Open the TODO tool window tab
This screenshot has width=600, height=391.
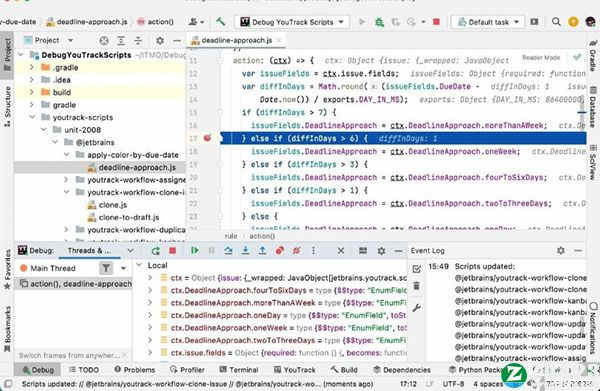(x=84, y=370)
